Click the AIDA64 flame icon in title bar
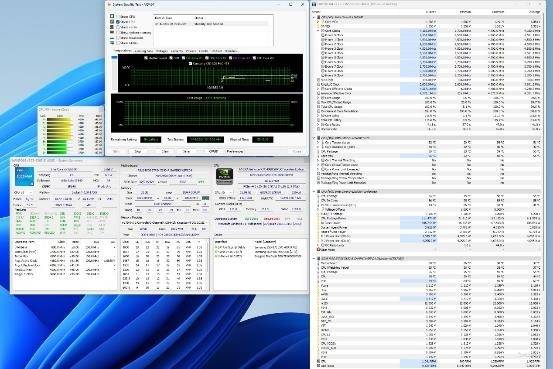Viewport: 553px width, 369px height. (x=109, y=5)
